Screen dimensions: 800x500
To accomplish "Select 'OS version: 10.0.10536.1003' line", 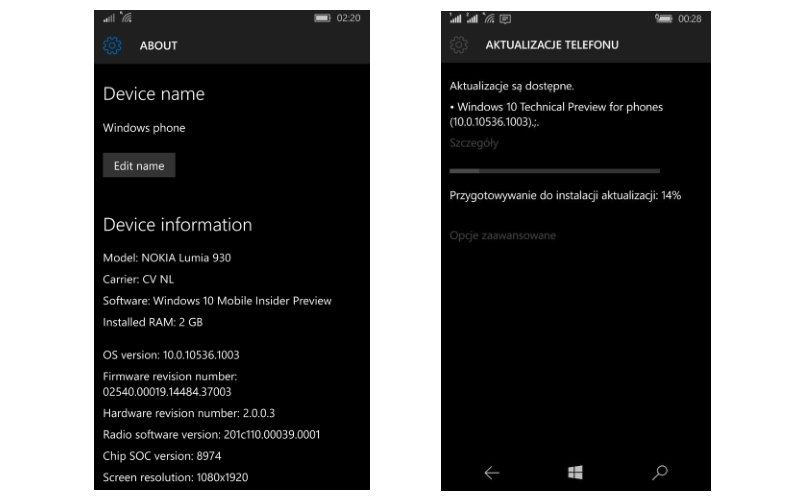I will tap(171, 355).
